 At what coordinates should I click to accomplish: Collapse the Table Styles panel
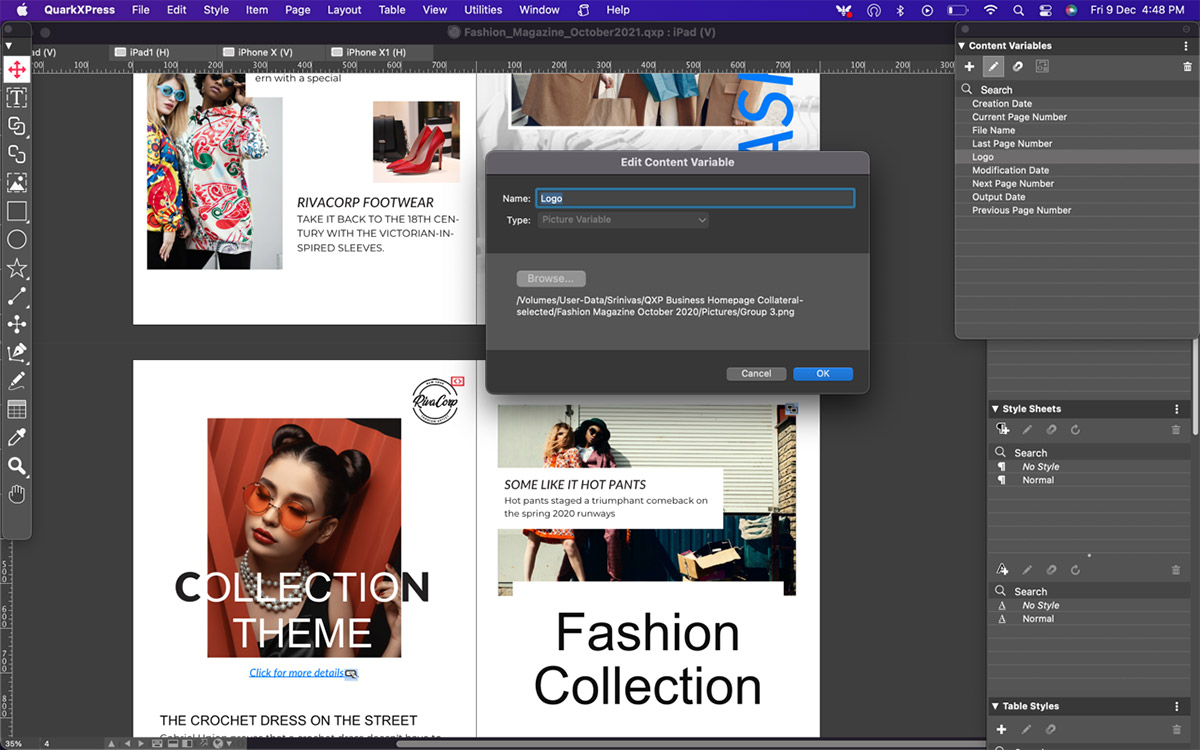(995, 706)
